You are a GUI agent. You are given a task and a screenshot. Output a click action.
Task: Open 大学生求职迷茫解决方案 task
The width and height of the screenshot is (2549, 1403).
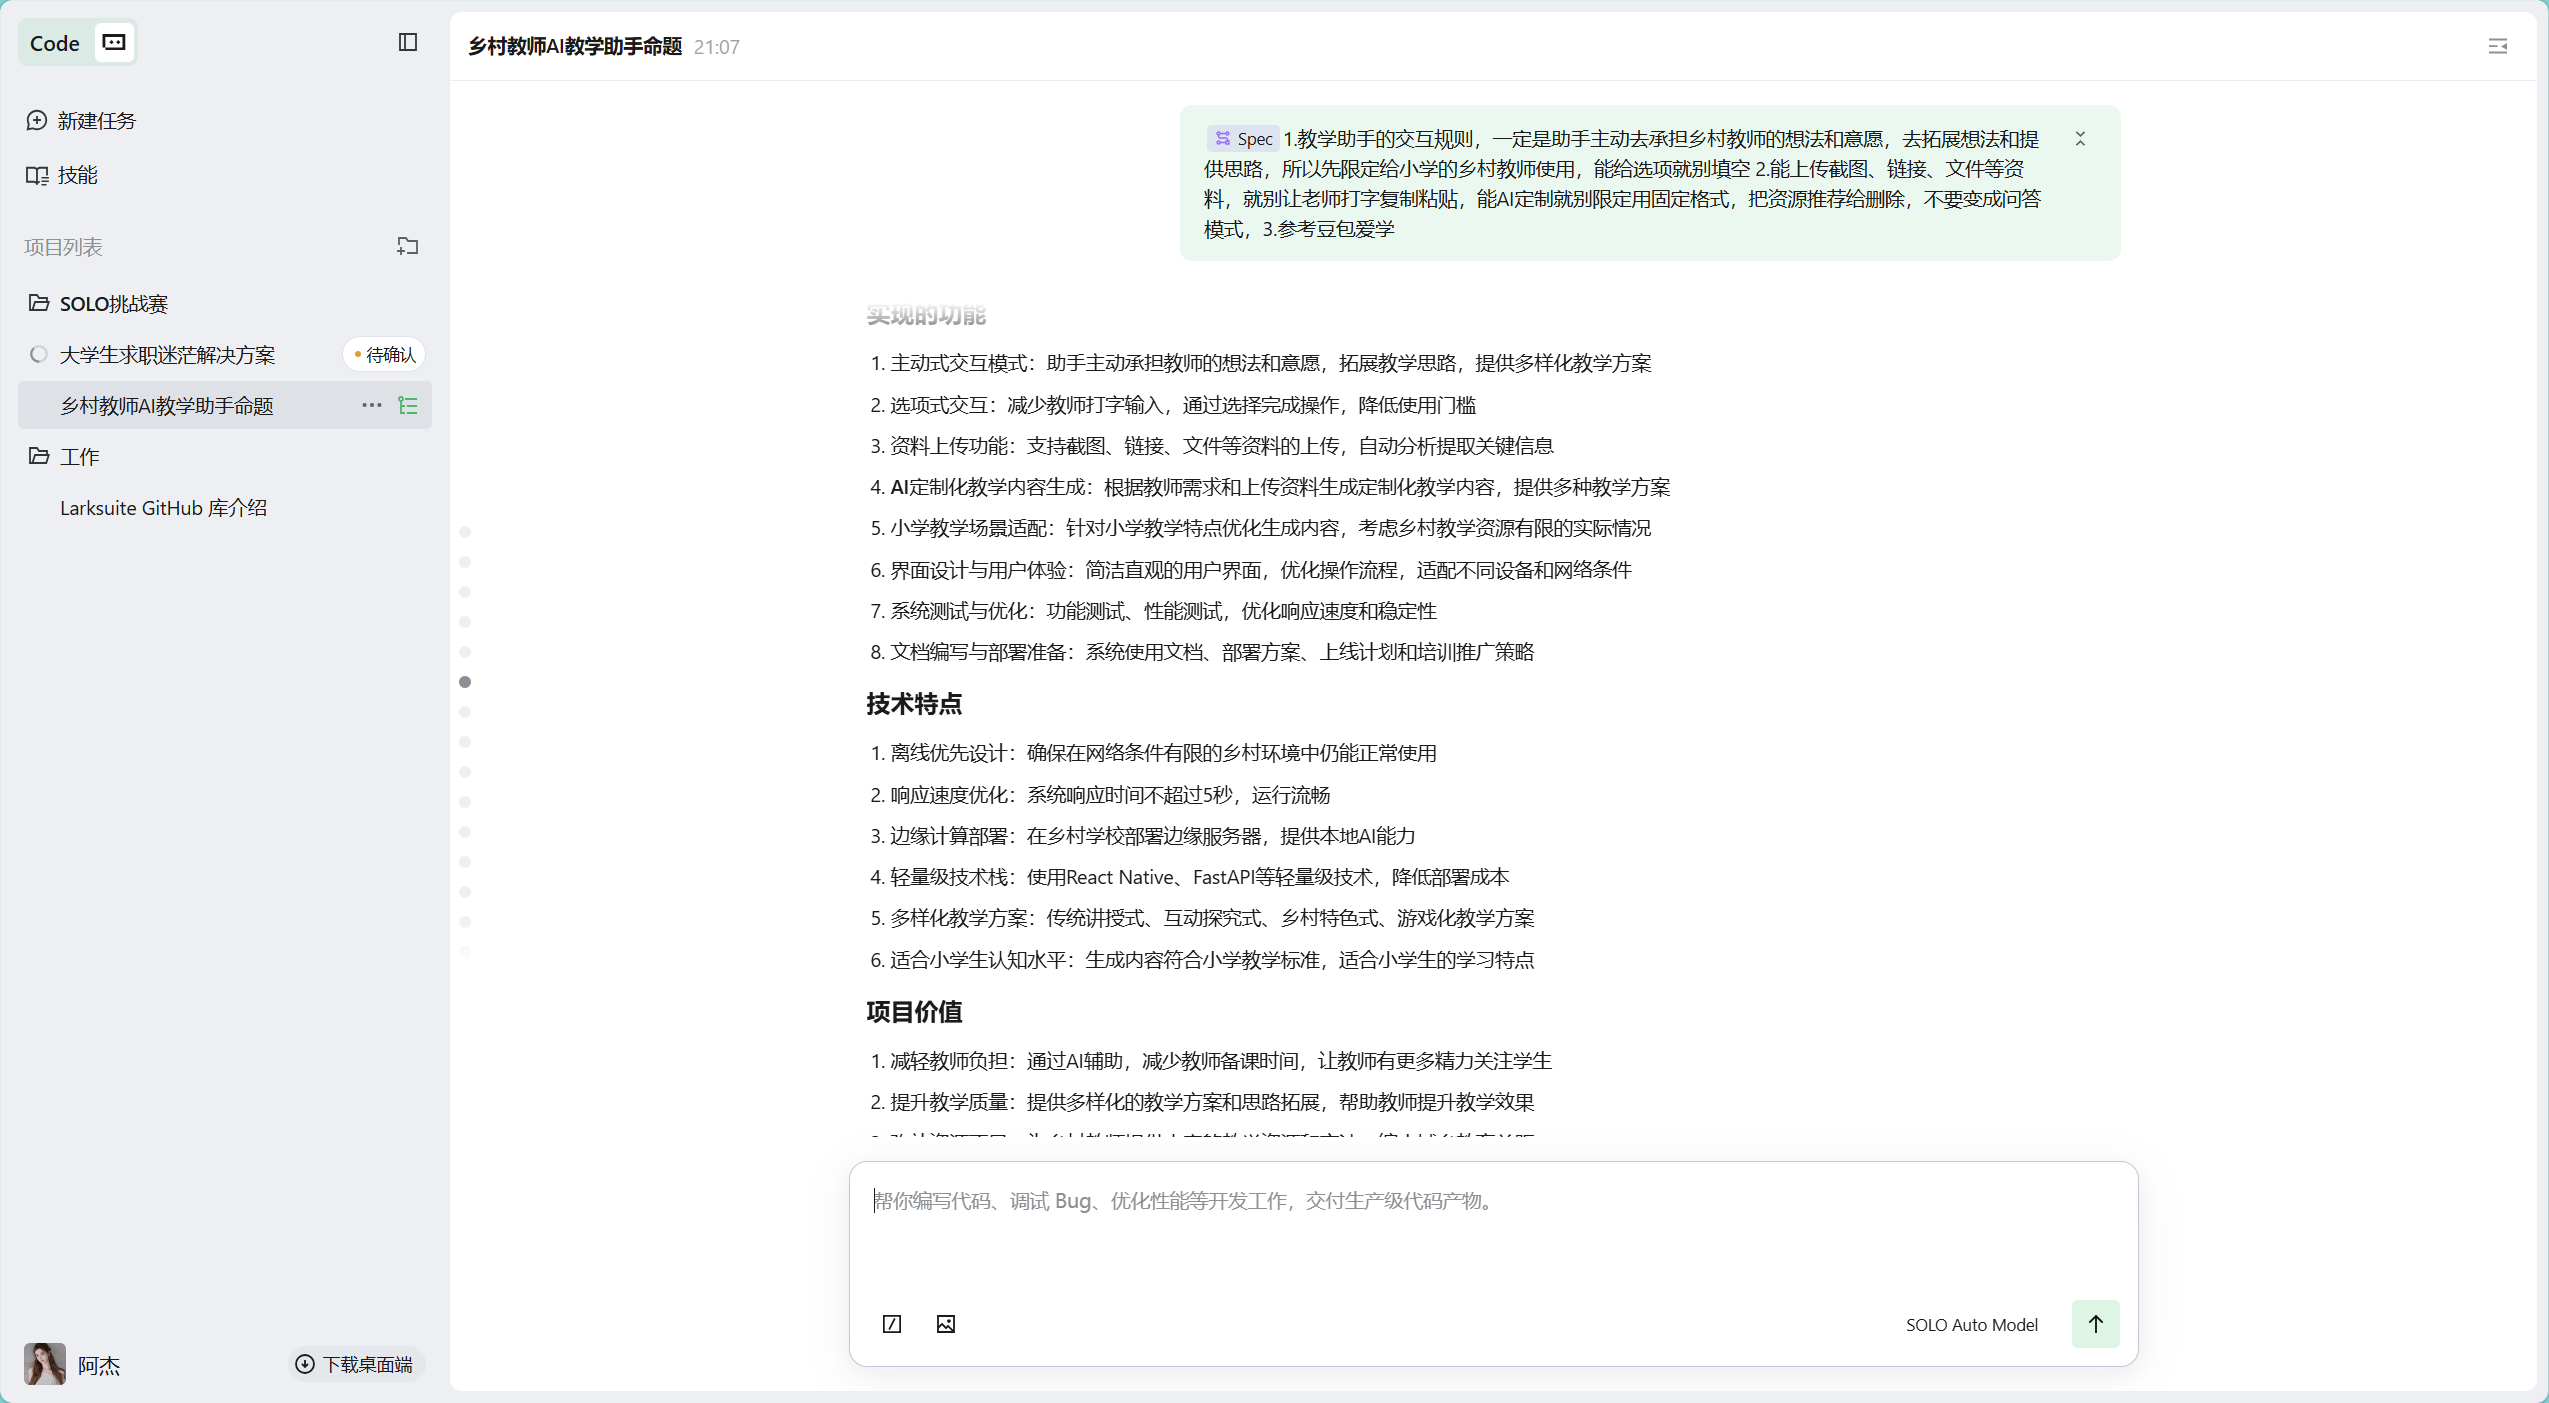point(167,355)
